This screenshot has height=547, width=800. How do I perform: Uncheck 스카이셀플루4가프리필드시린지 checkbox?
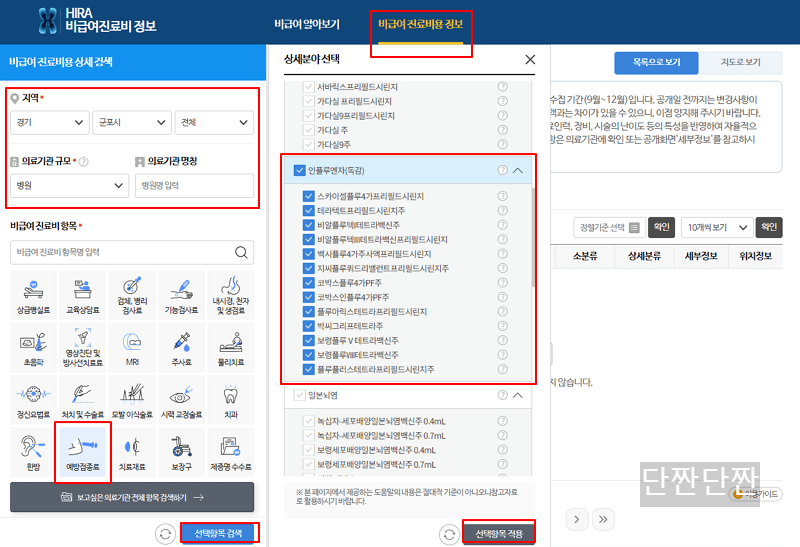[x=308, y=196]
